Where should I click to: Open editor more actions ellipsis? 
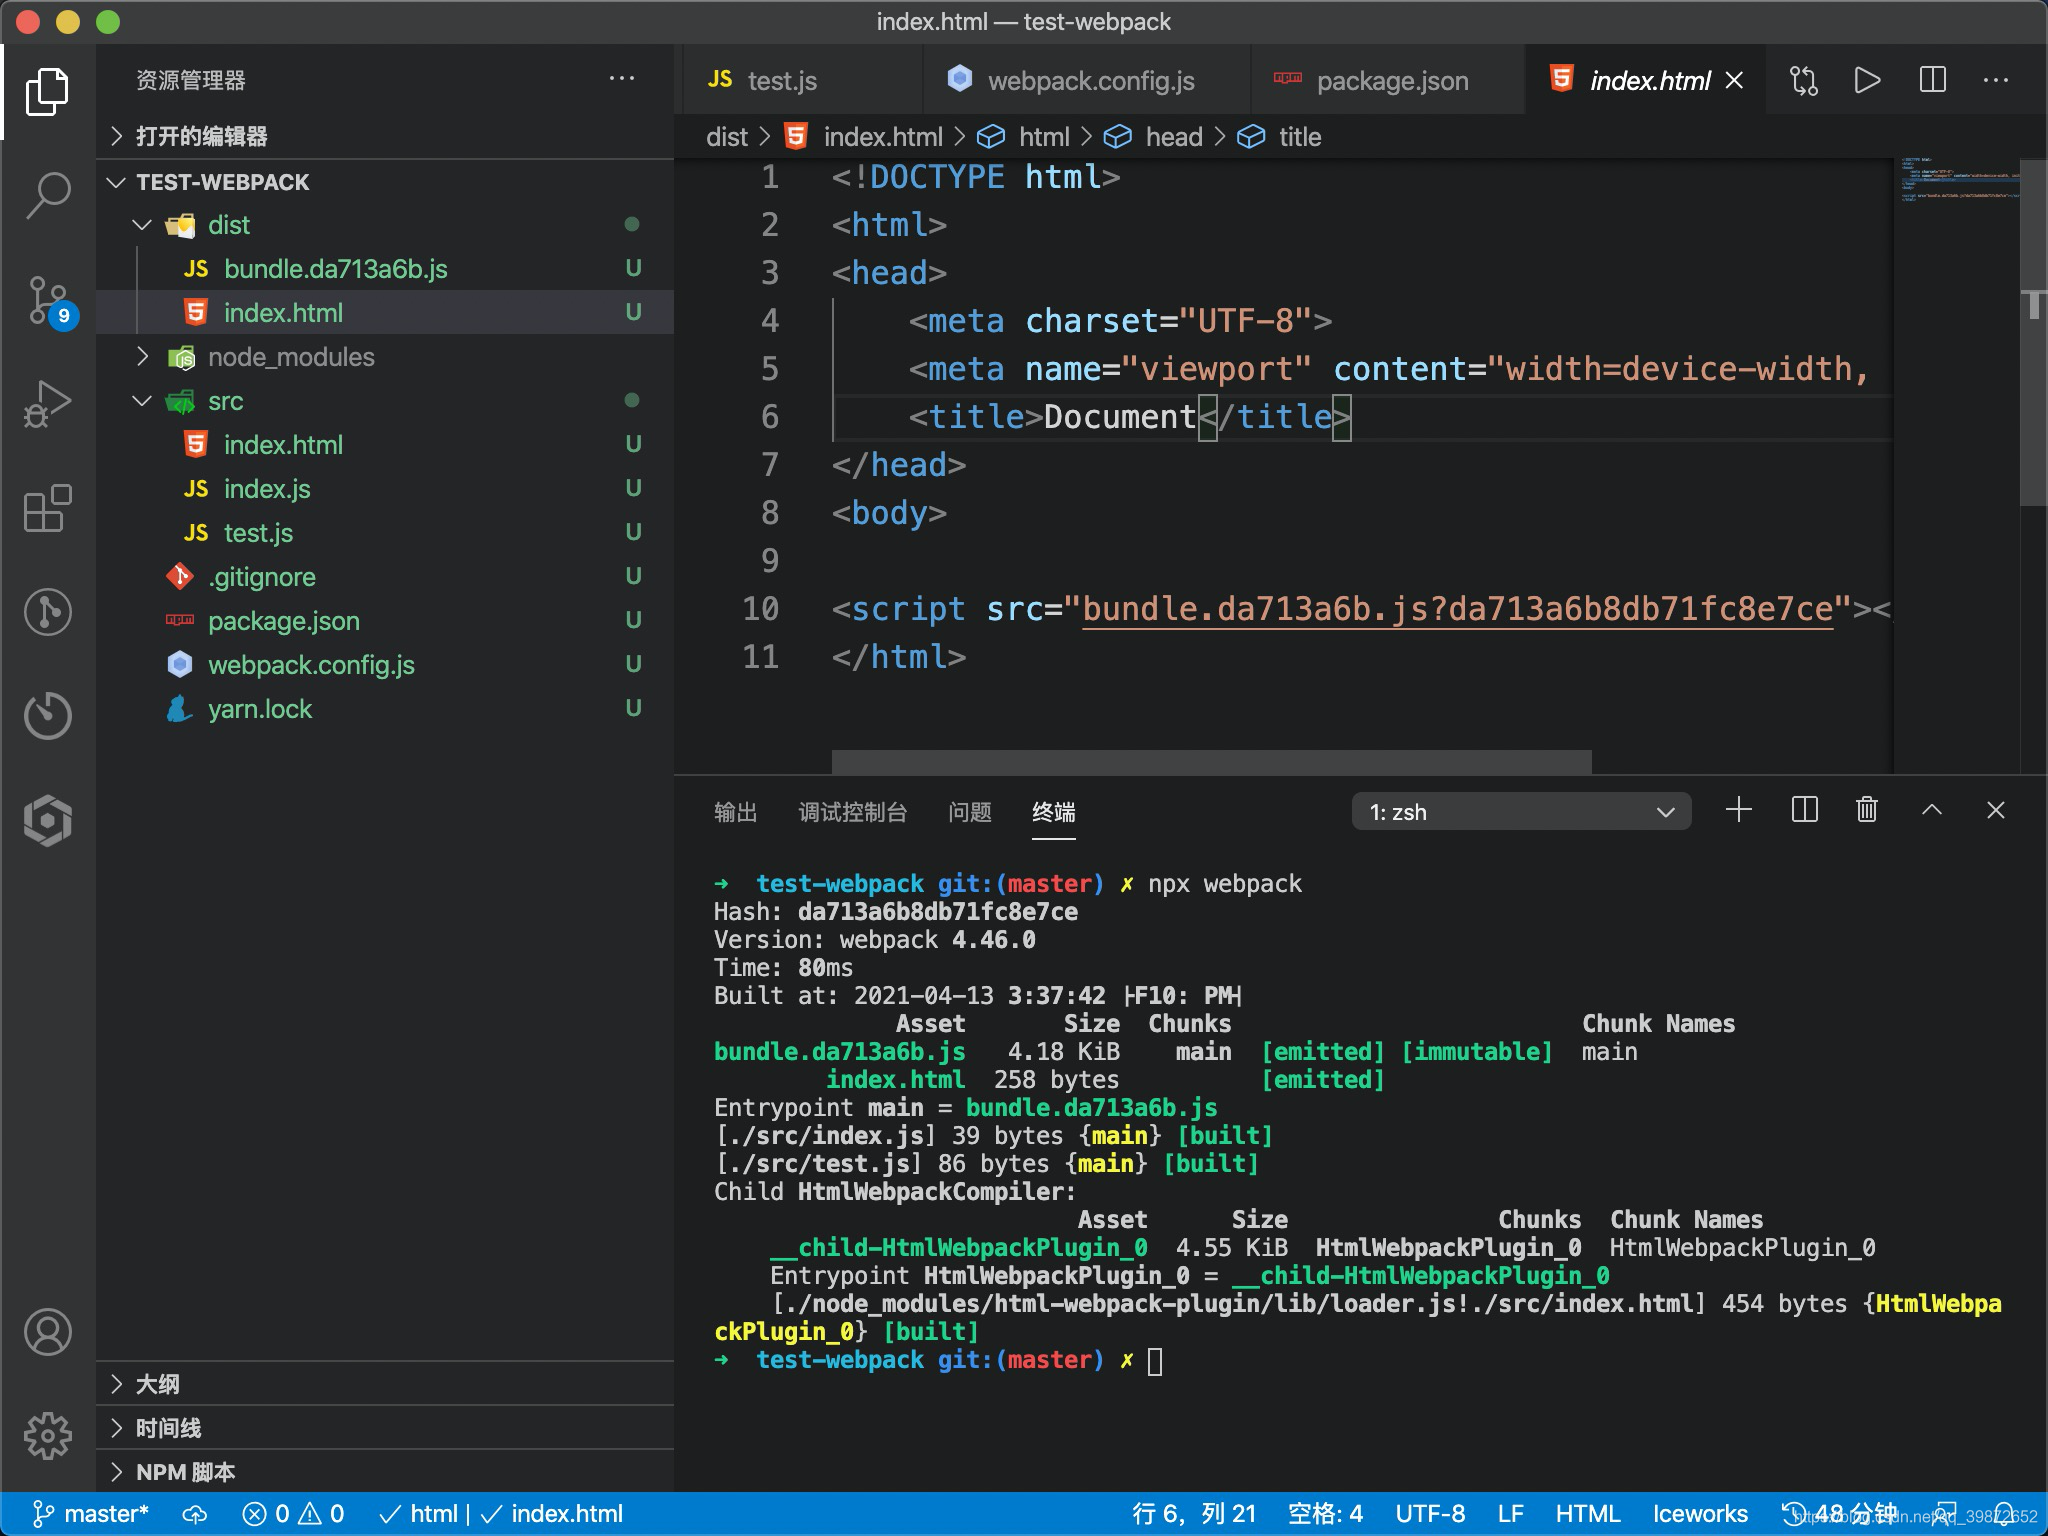(1996, 80)
